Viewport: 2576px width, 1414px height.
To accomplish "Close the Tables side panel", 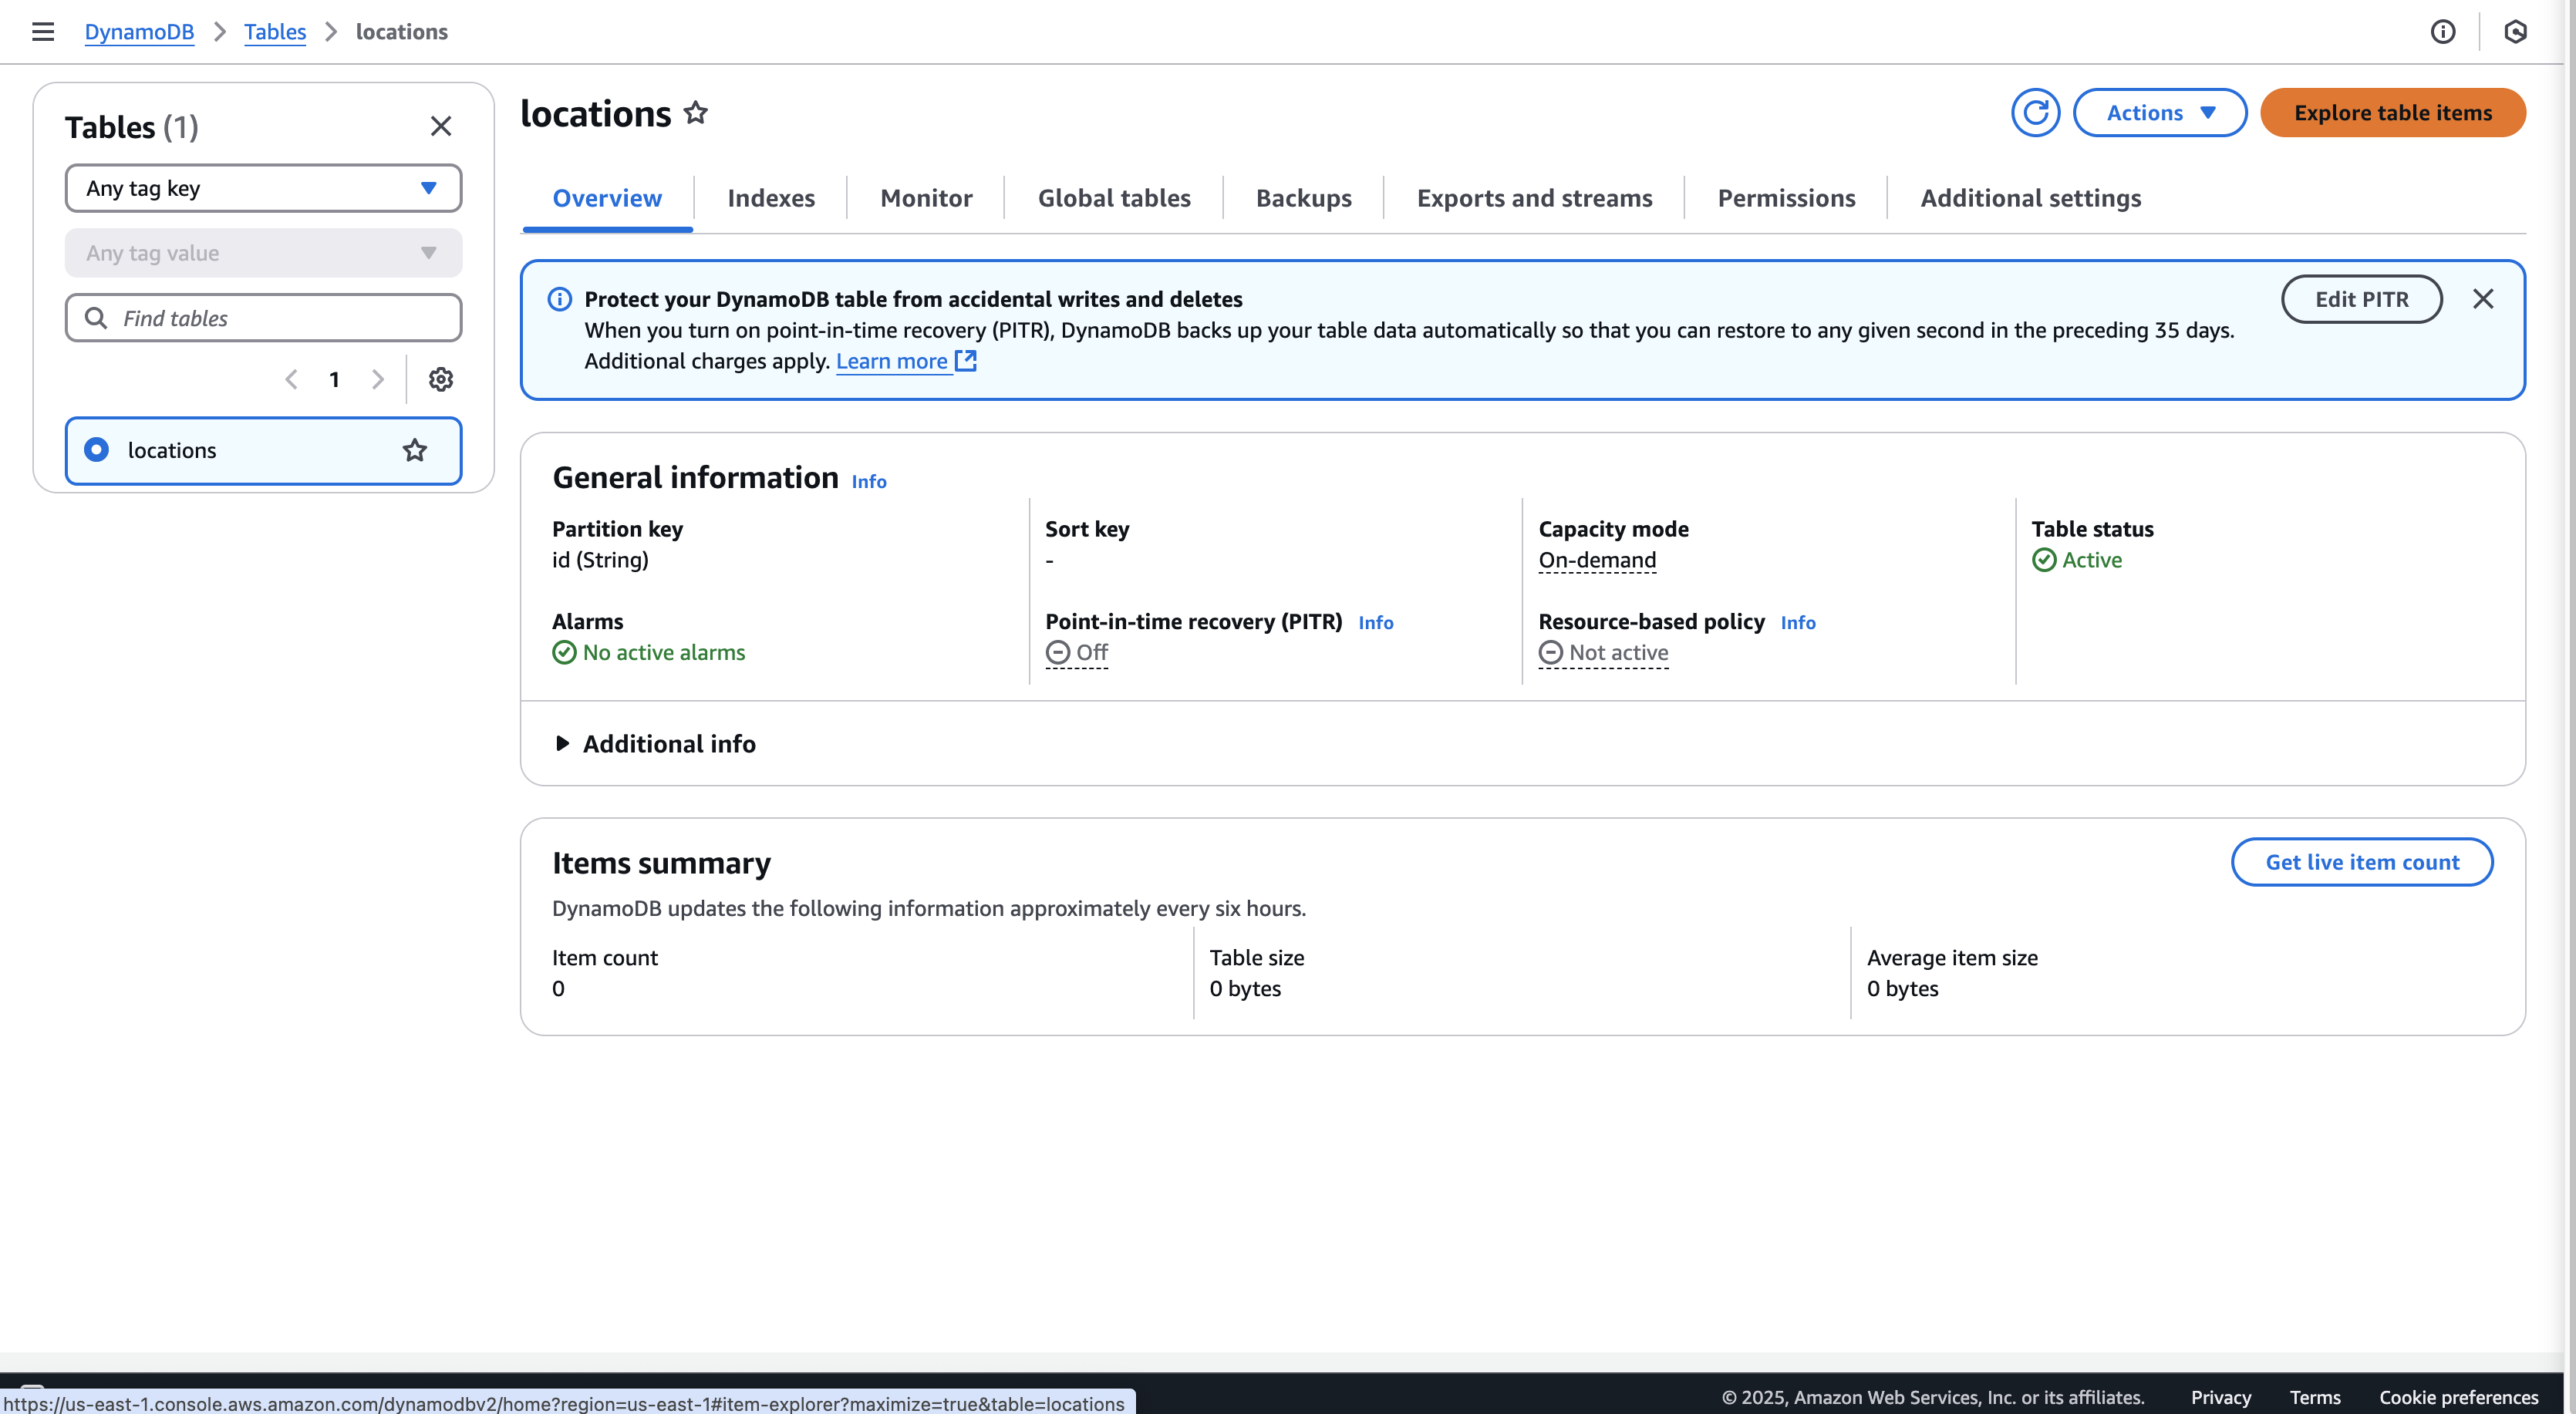I will click(x=441, y=126).
